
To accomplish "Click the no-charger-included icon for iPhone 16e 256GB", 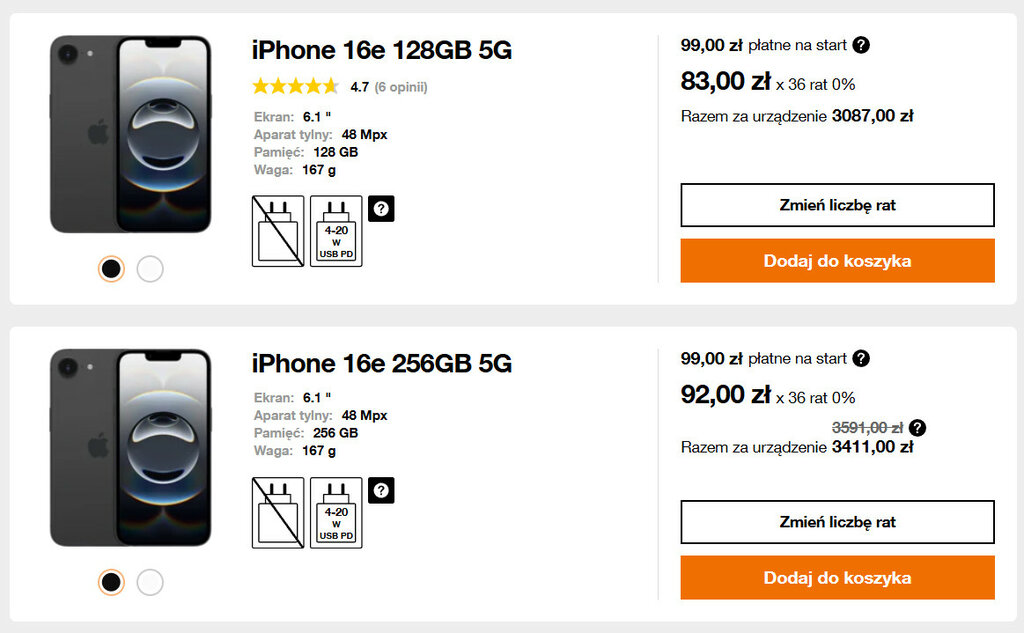I will coord(278,513).
